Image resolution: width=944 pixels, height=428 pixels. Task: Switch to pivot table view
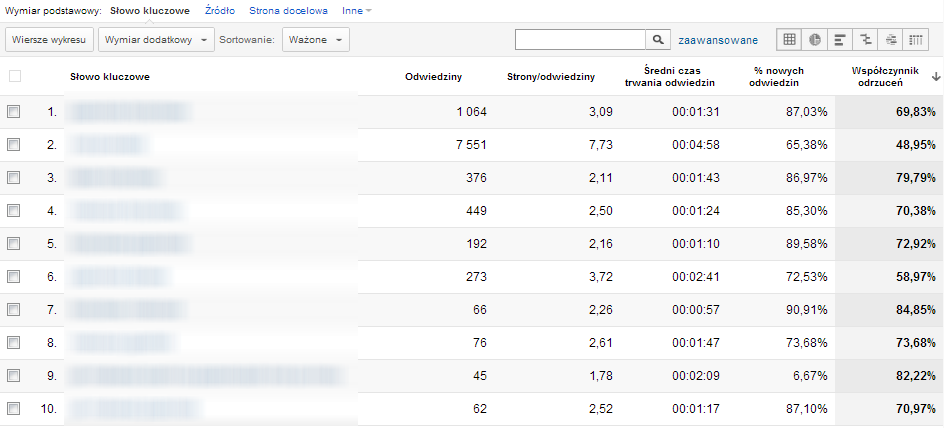[x=916, y=40]
